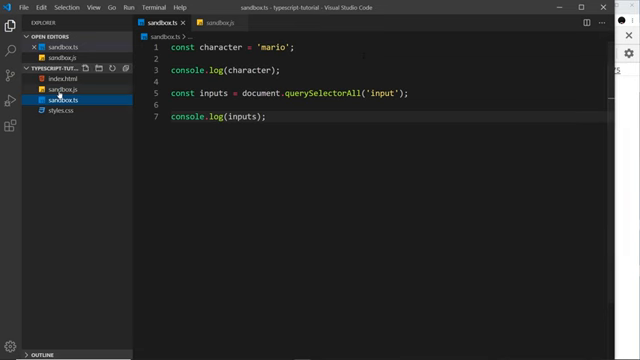This screenshot has height=360, width=640.
Task: Open the Source Control view
Action: (10, 76)
